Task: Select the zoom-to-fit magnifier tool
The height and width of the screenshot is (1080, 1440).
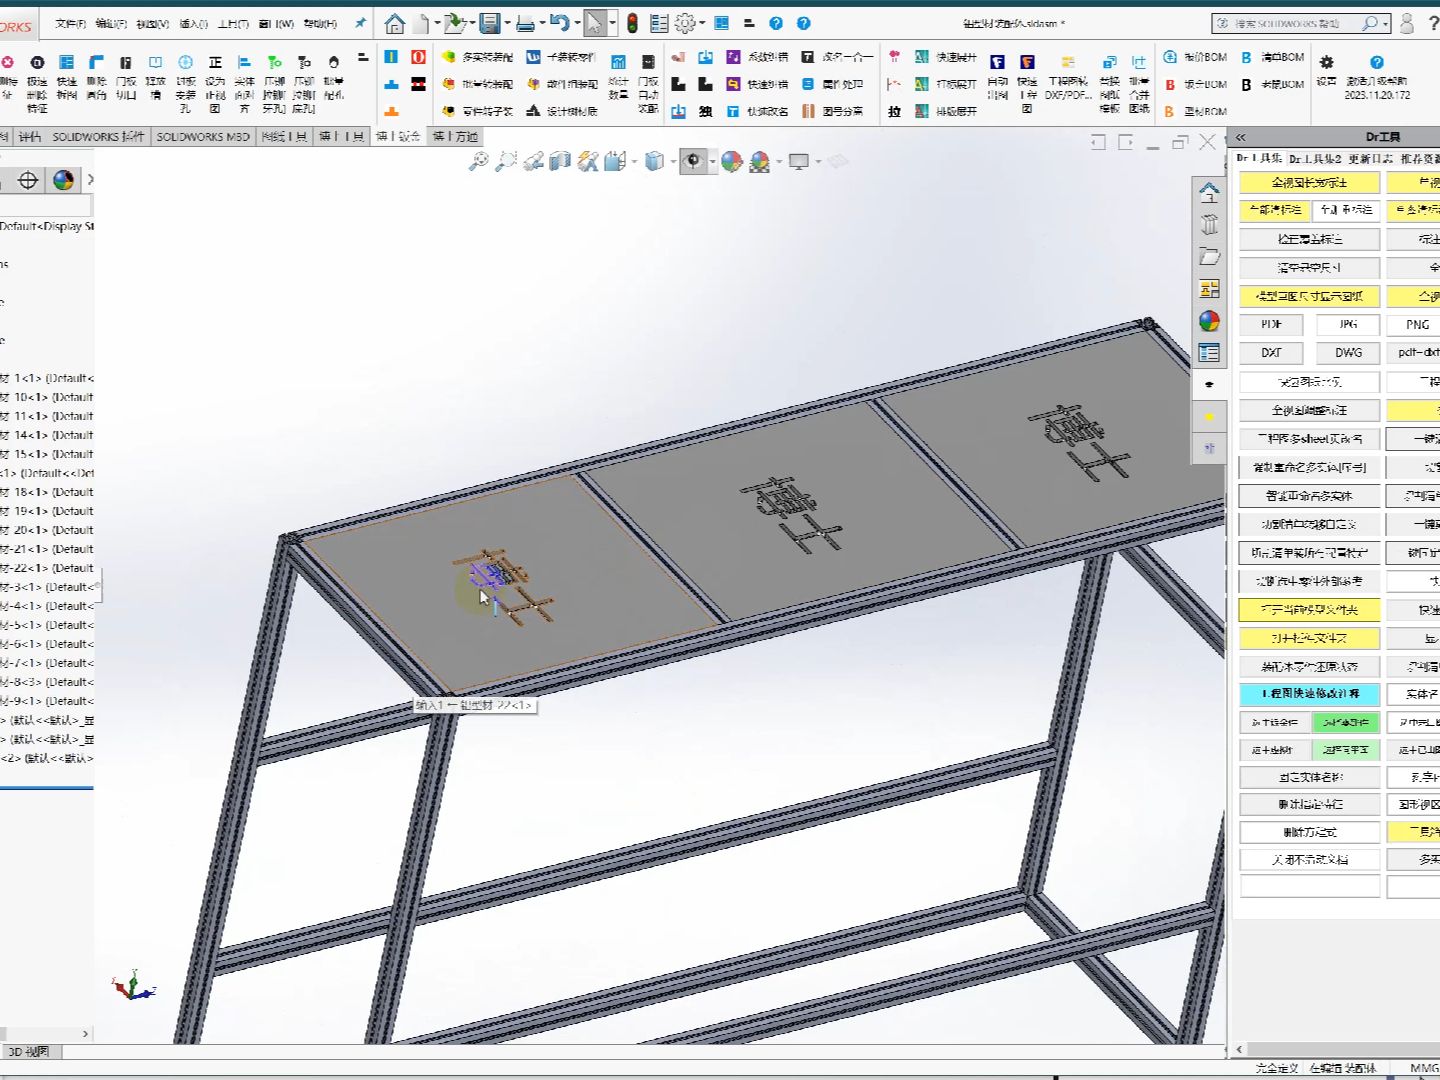Action: pyautogui.click(x=481, y=160)
